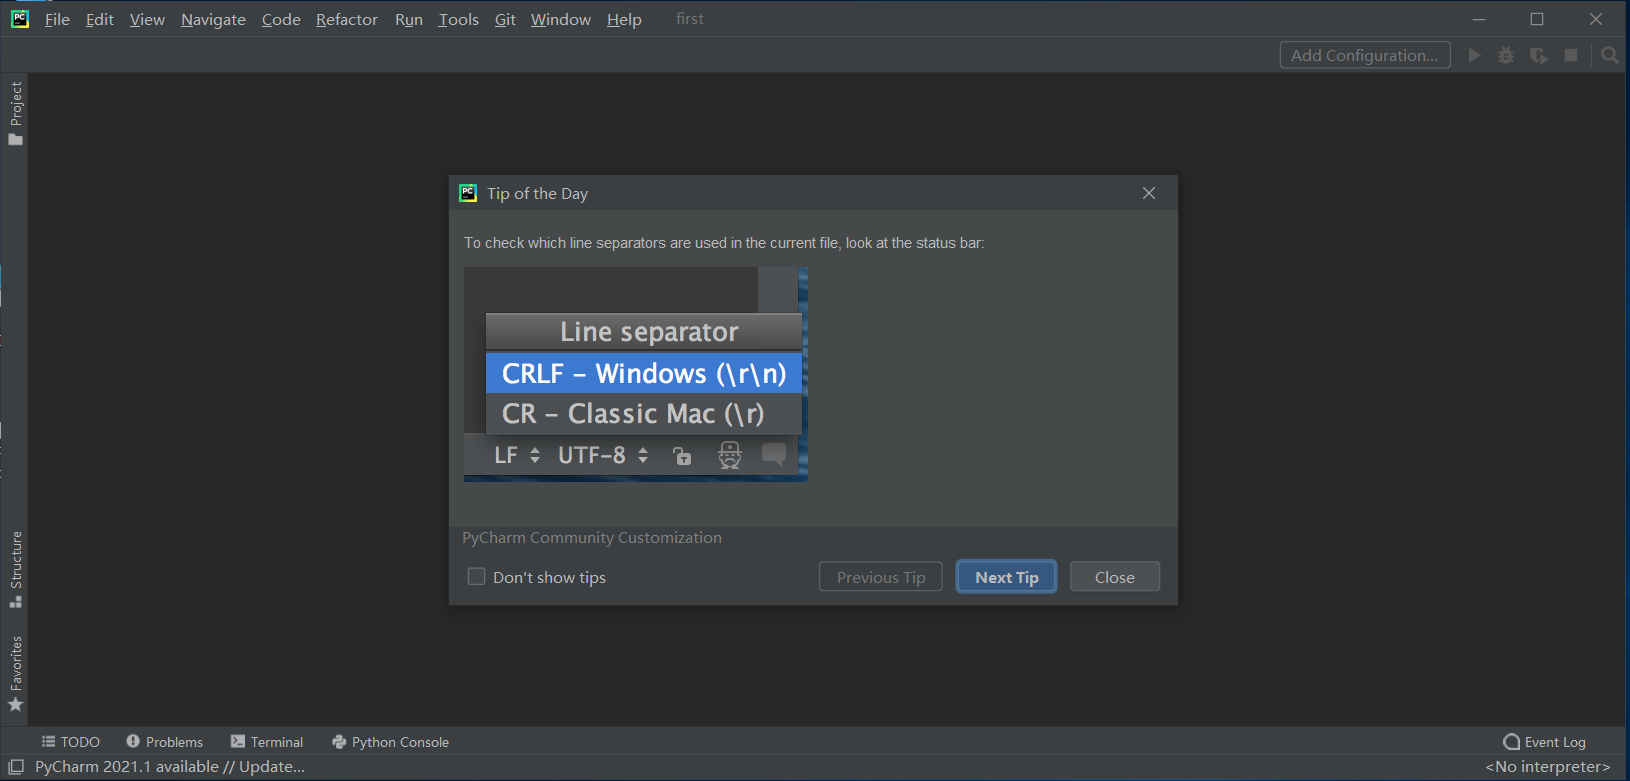Click the PyCharm logo icon in title bar
Screen dimensions: 1630x781
point(20,18)
